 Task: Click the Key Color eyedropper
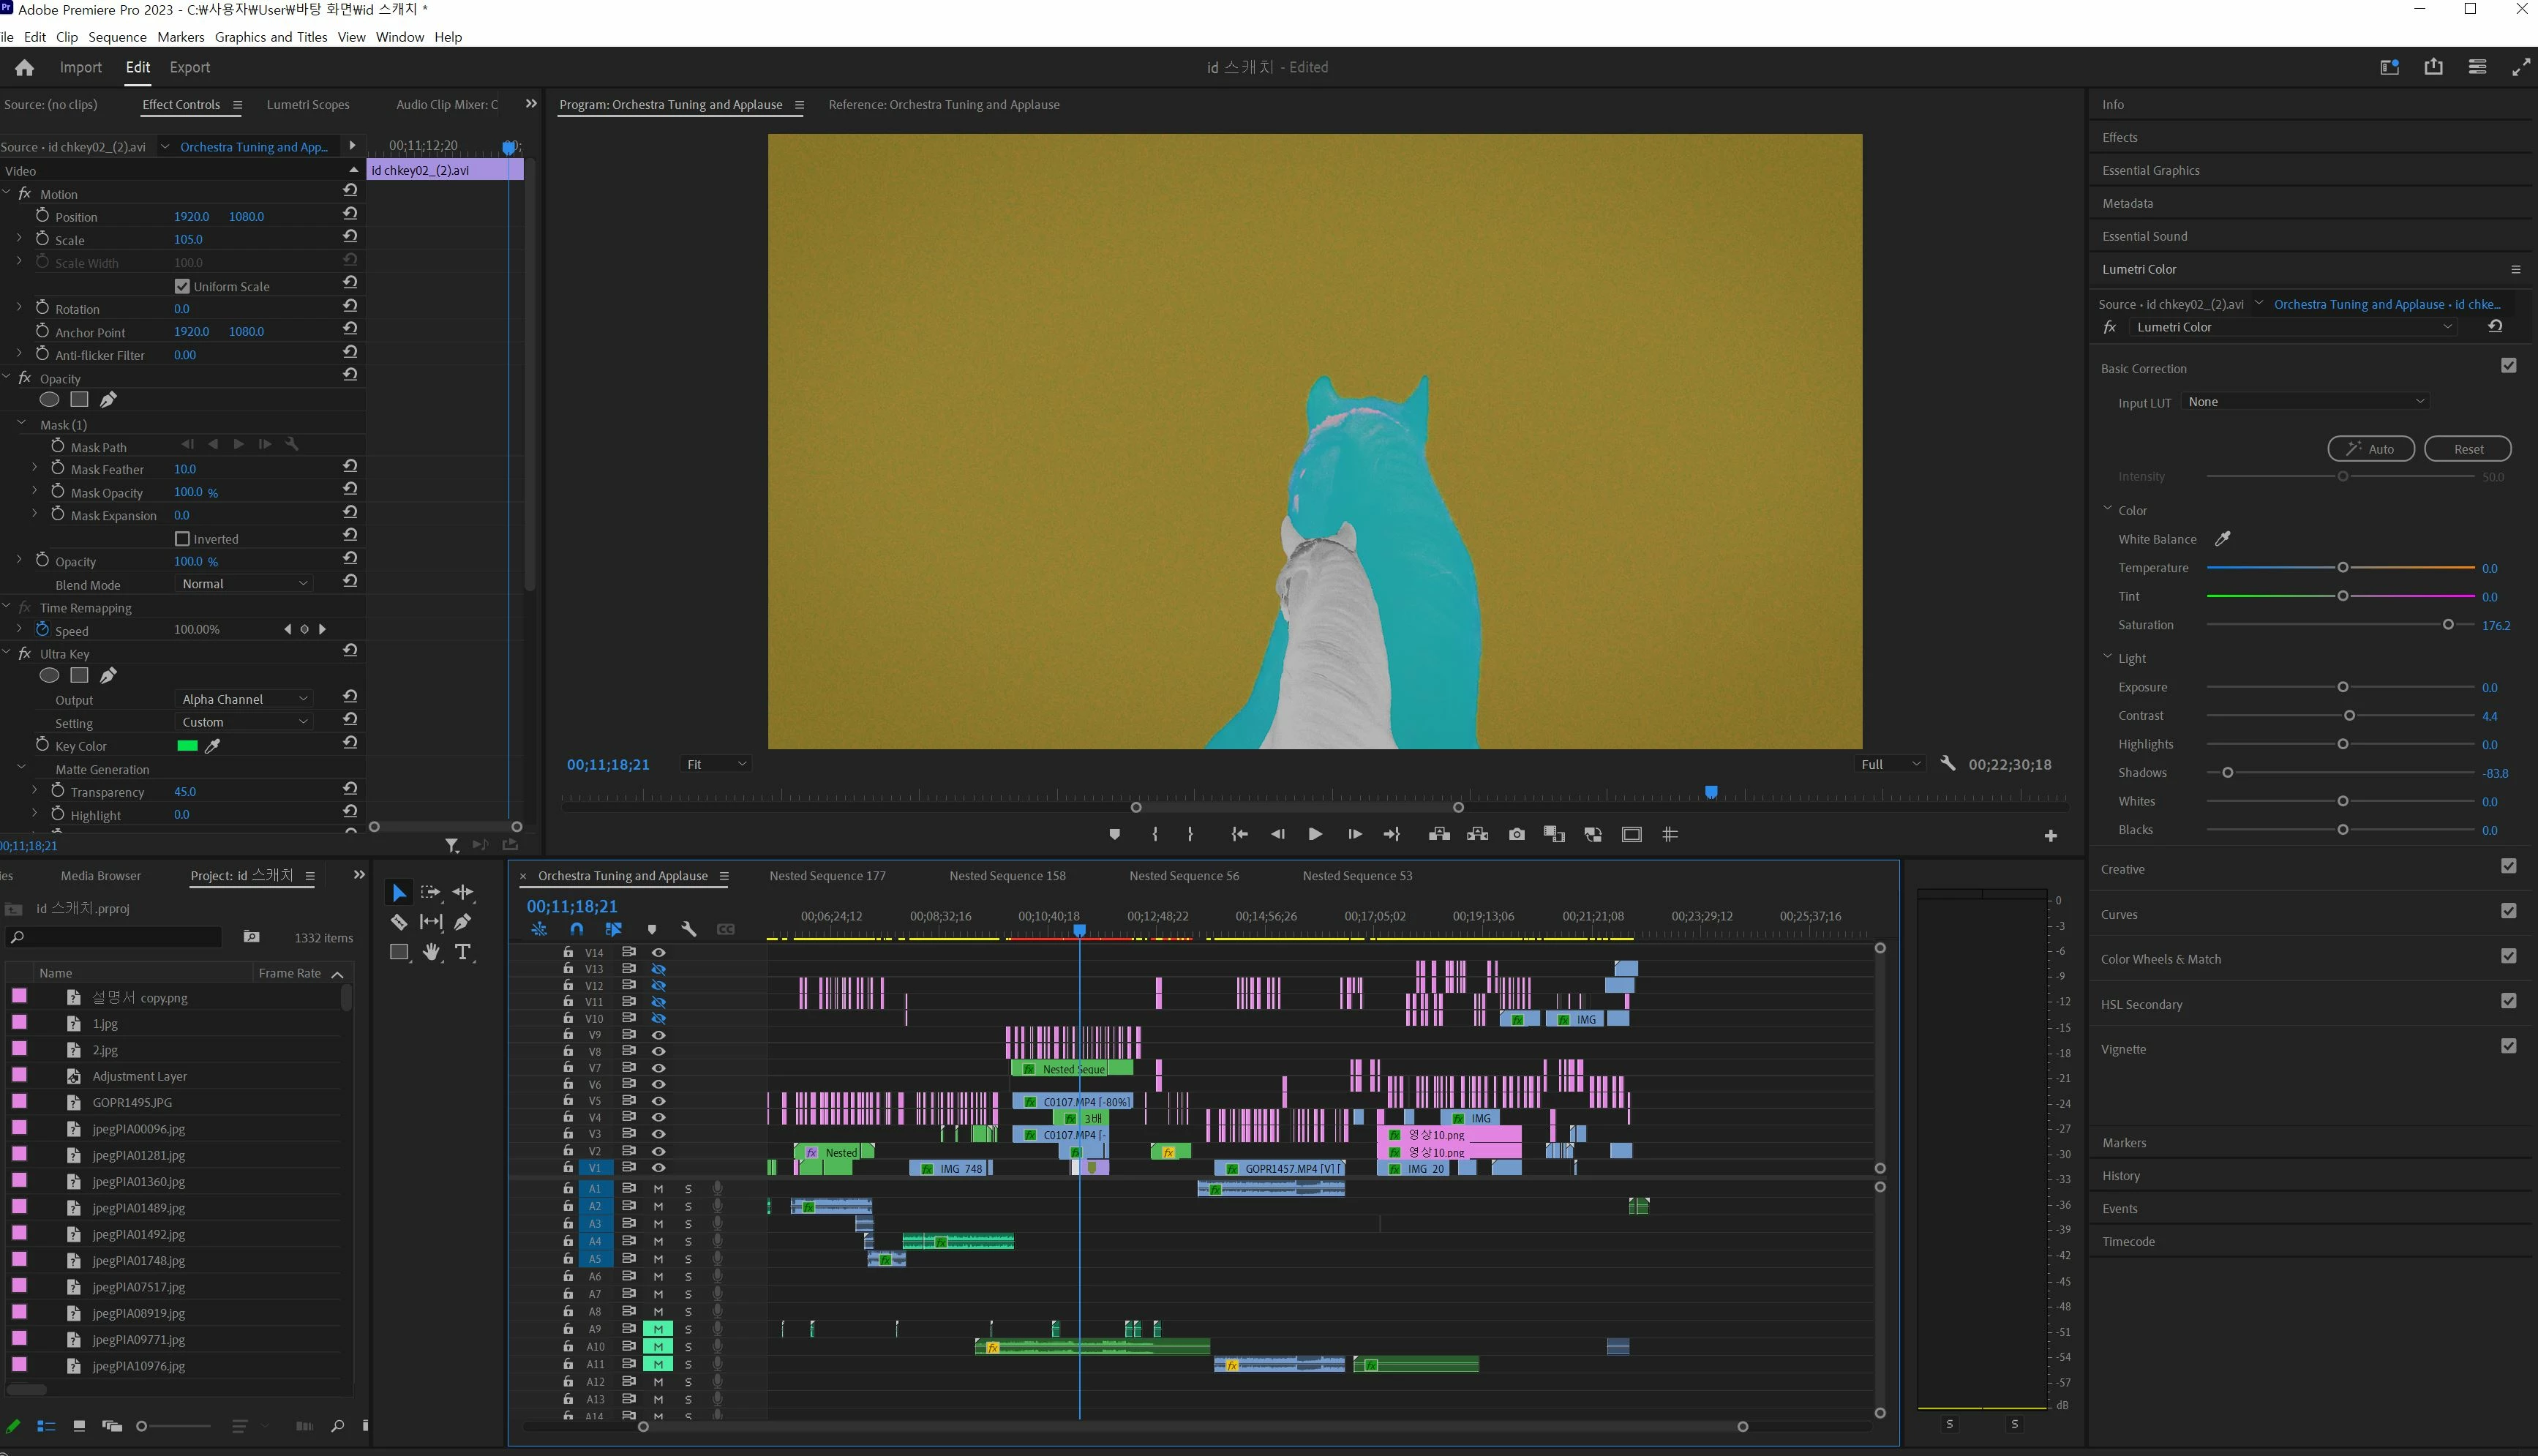(x=213, y=746)
